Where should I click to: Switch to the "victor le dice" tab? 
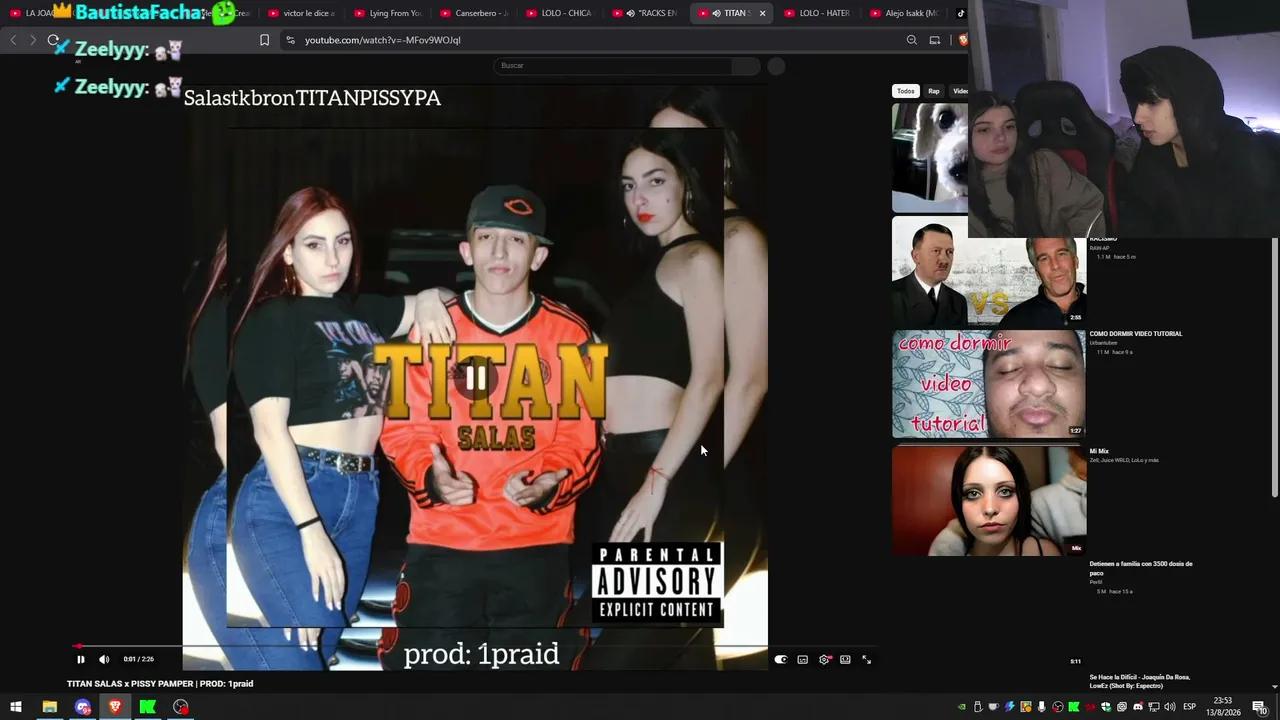click(x=300, y=13)
